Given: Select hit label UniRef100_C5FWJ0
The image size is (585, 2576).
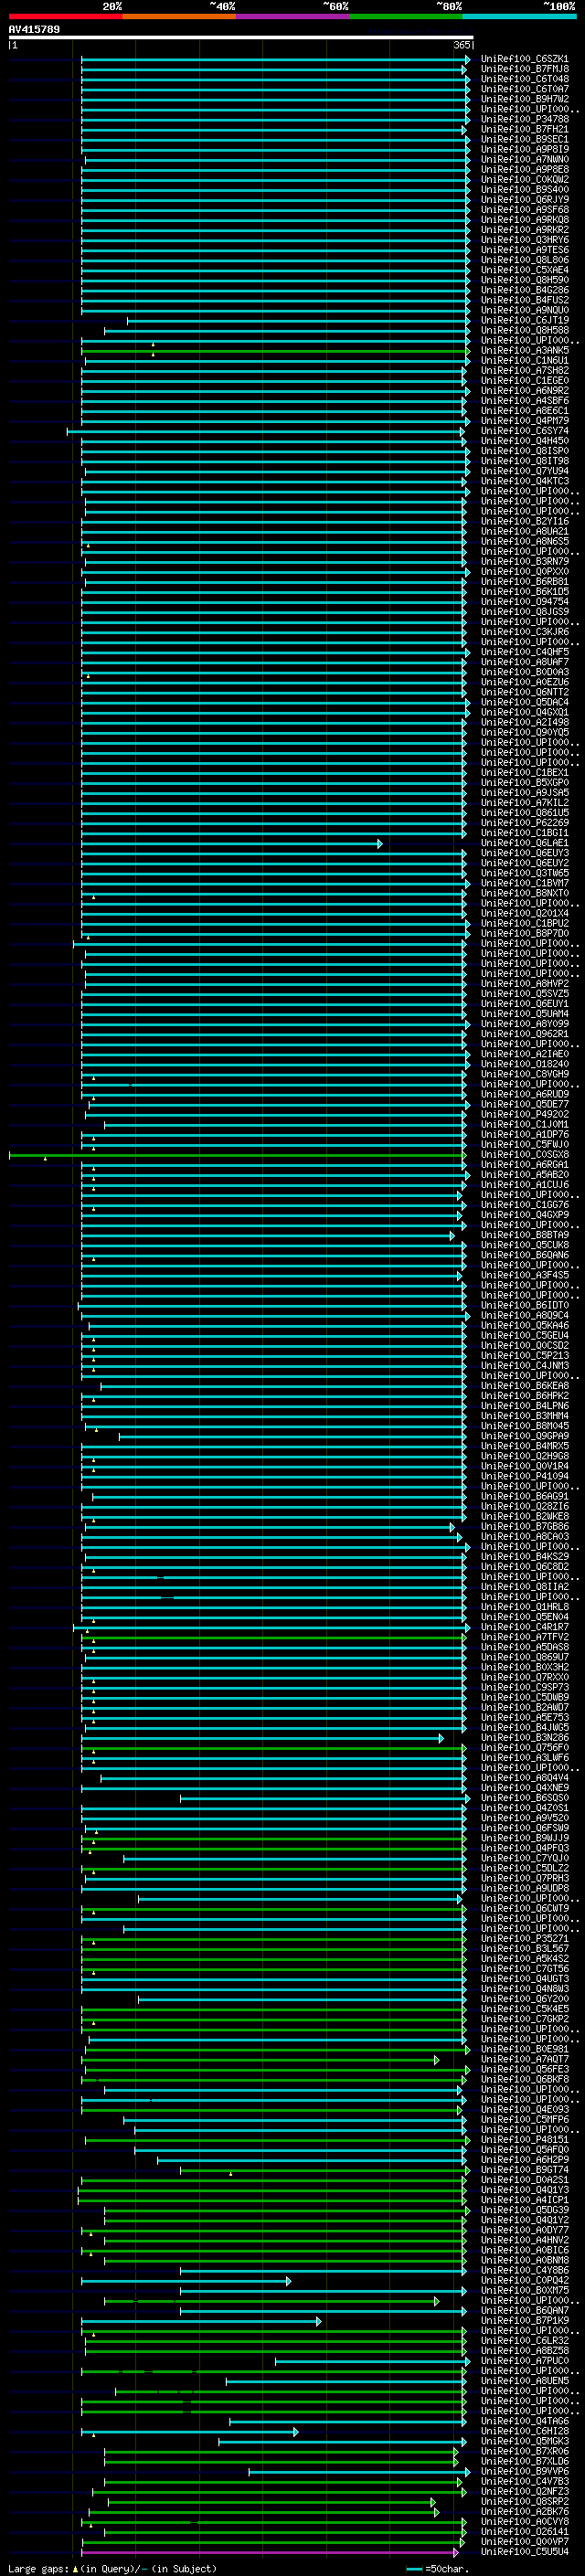Looking at the screenshot, I should 524,1144.
